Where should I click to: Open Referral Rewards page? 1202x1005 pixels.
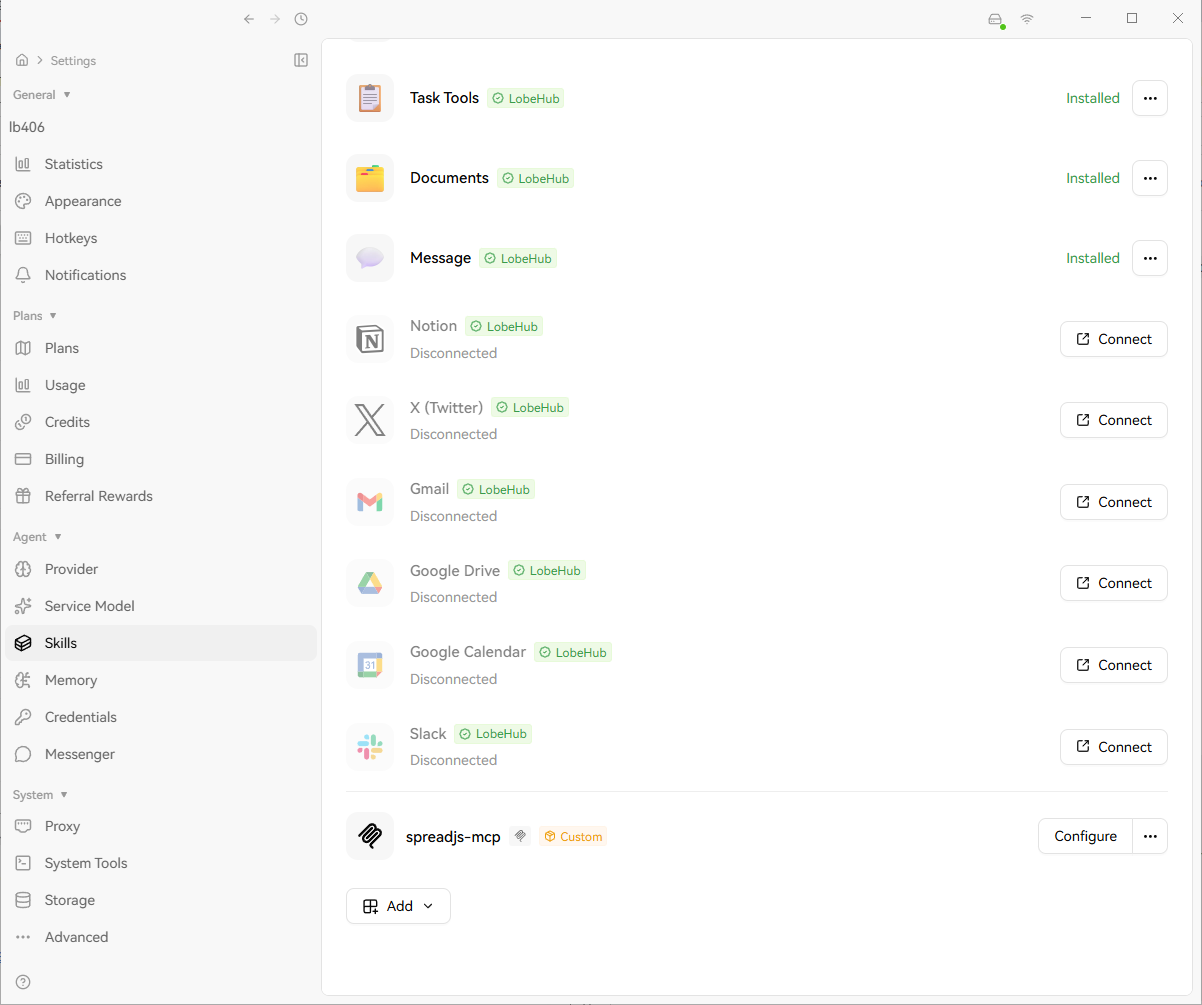click(160, 496)
